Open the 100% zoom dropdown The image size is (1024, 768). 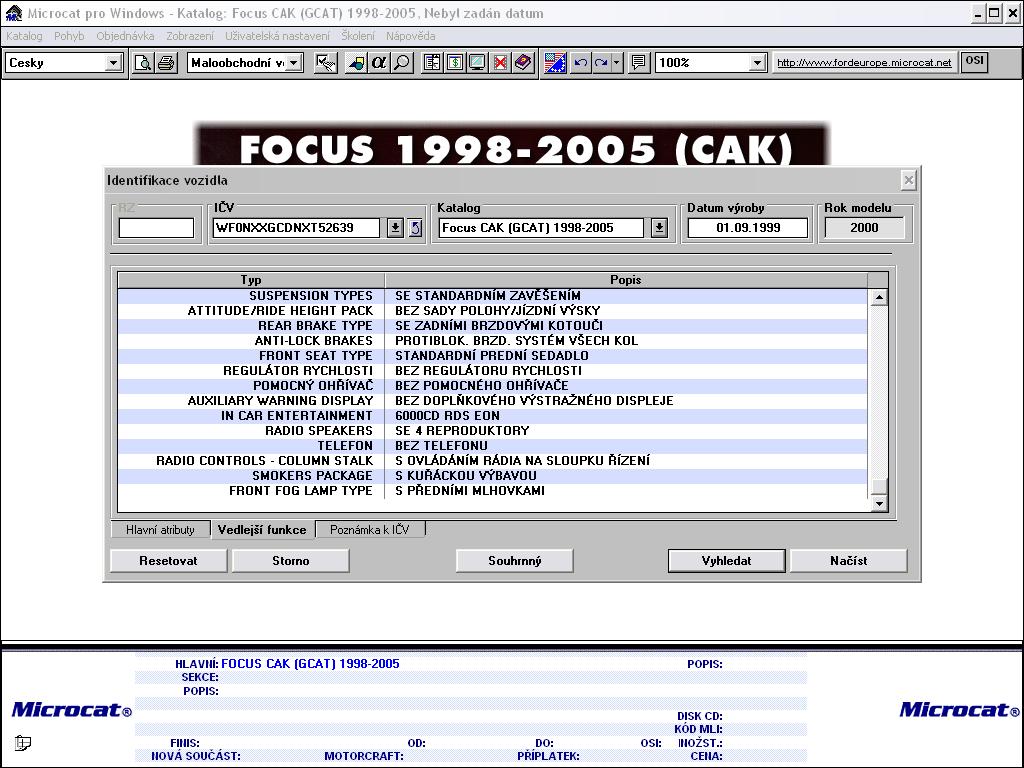click(757, 63)
